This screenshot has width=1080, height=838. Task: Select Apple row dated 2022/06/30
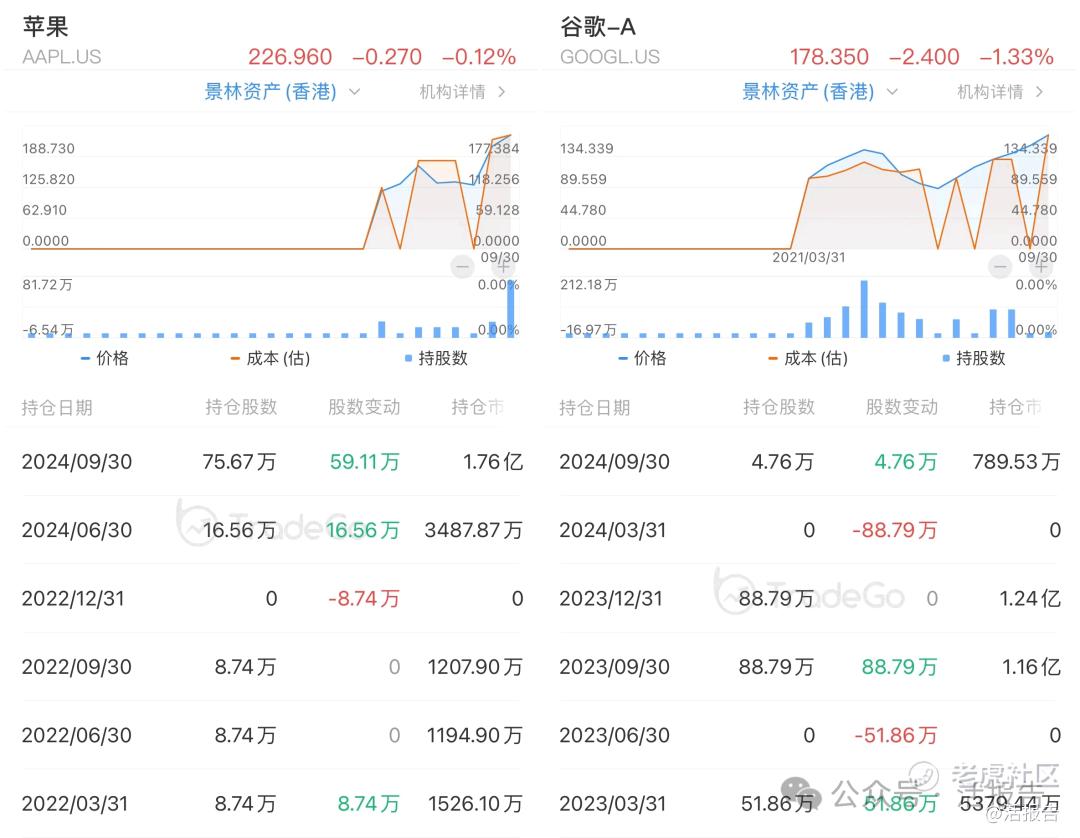(272, 735)
